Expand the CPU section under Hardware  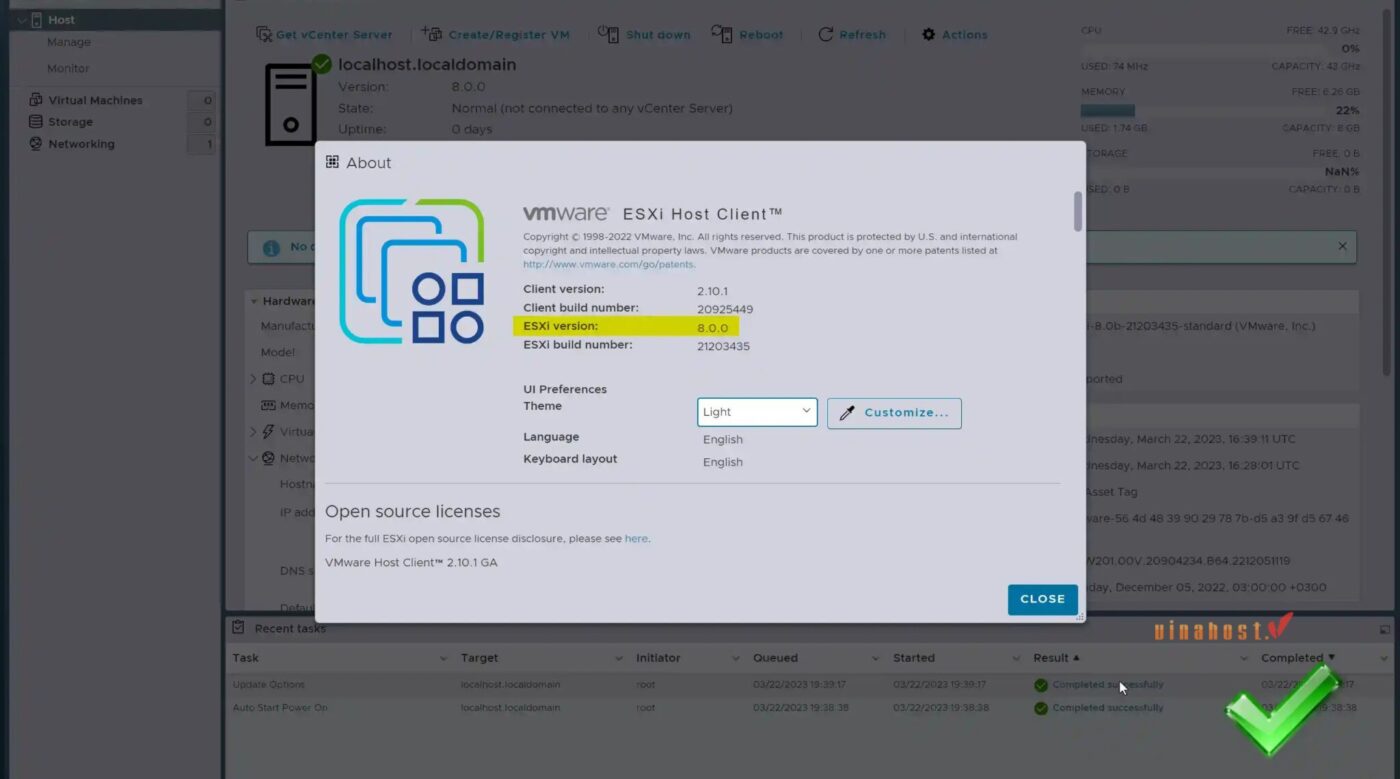(254, 378)
